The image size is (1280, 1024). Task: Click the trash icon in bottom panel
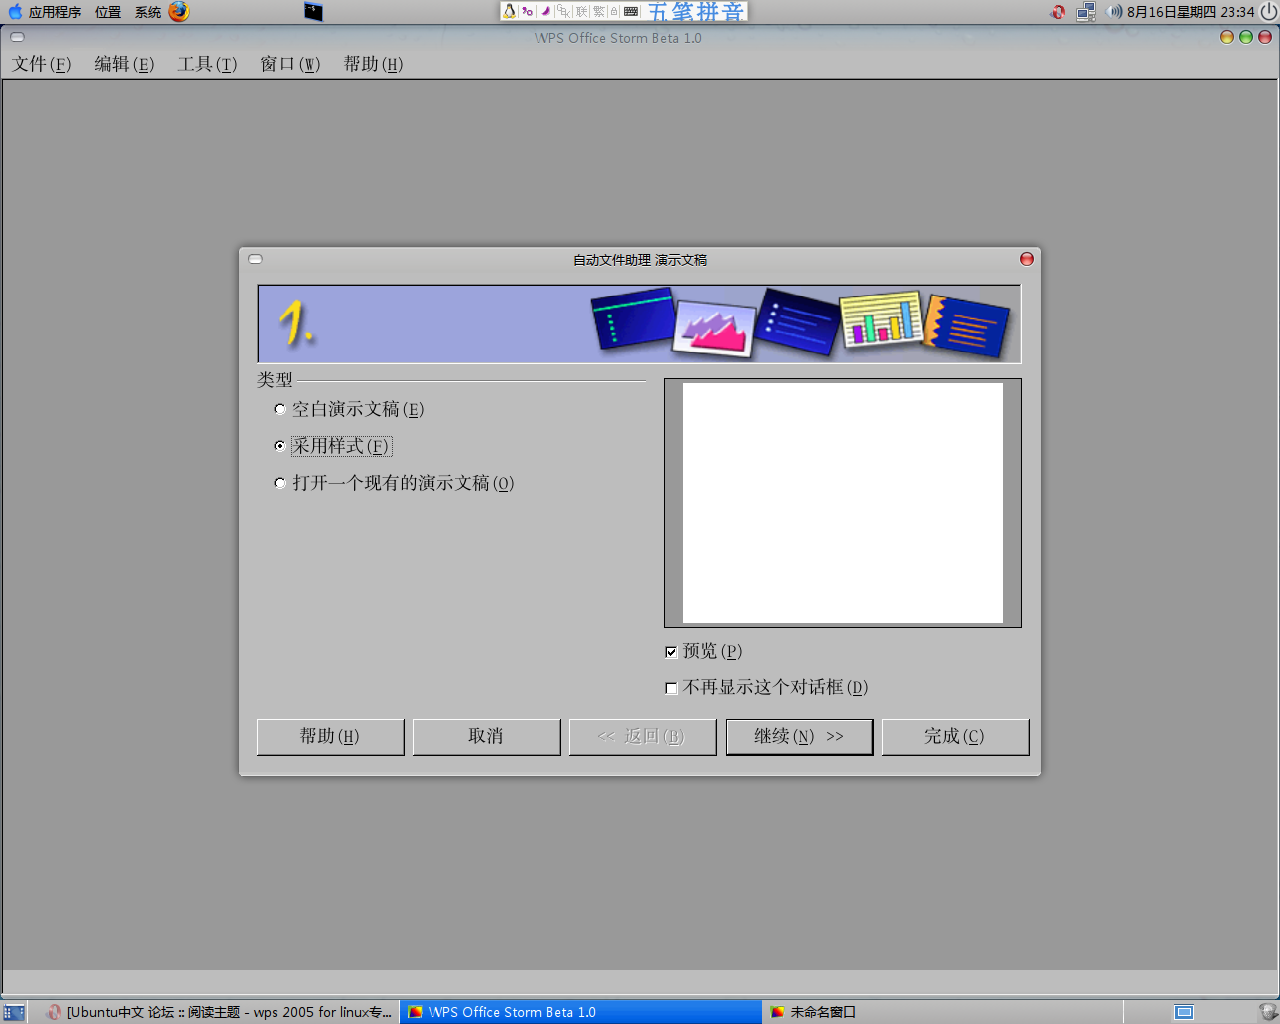pos(1268,1012)
